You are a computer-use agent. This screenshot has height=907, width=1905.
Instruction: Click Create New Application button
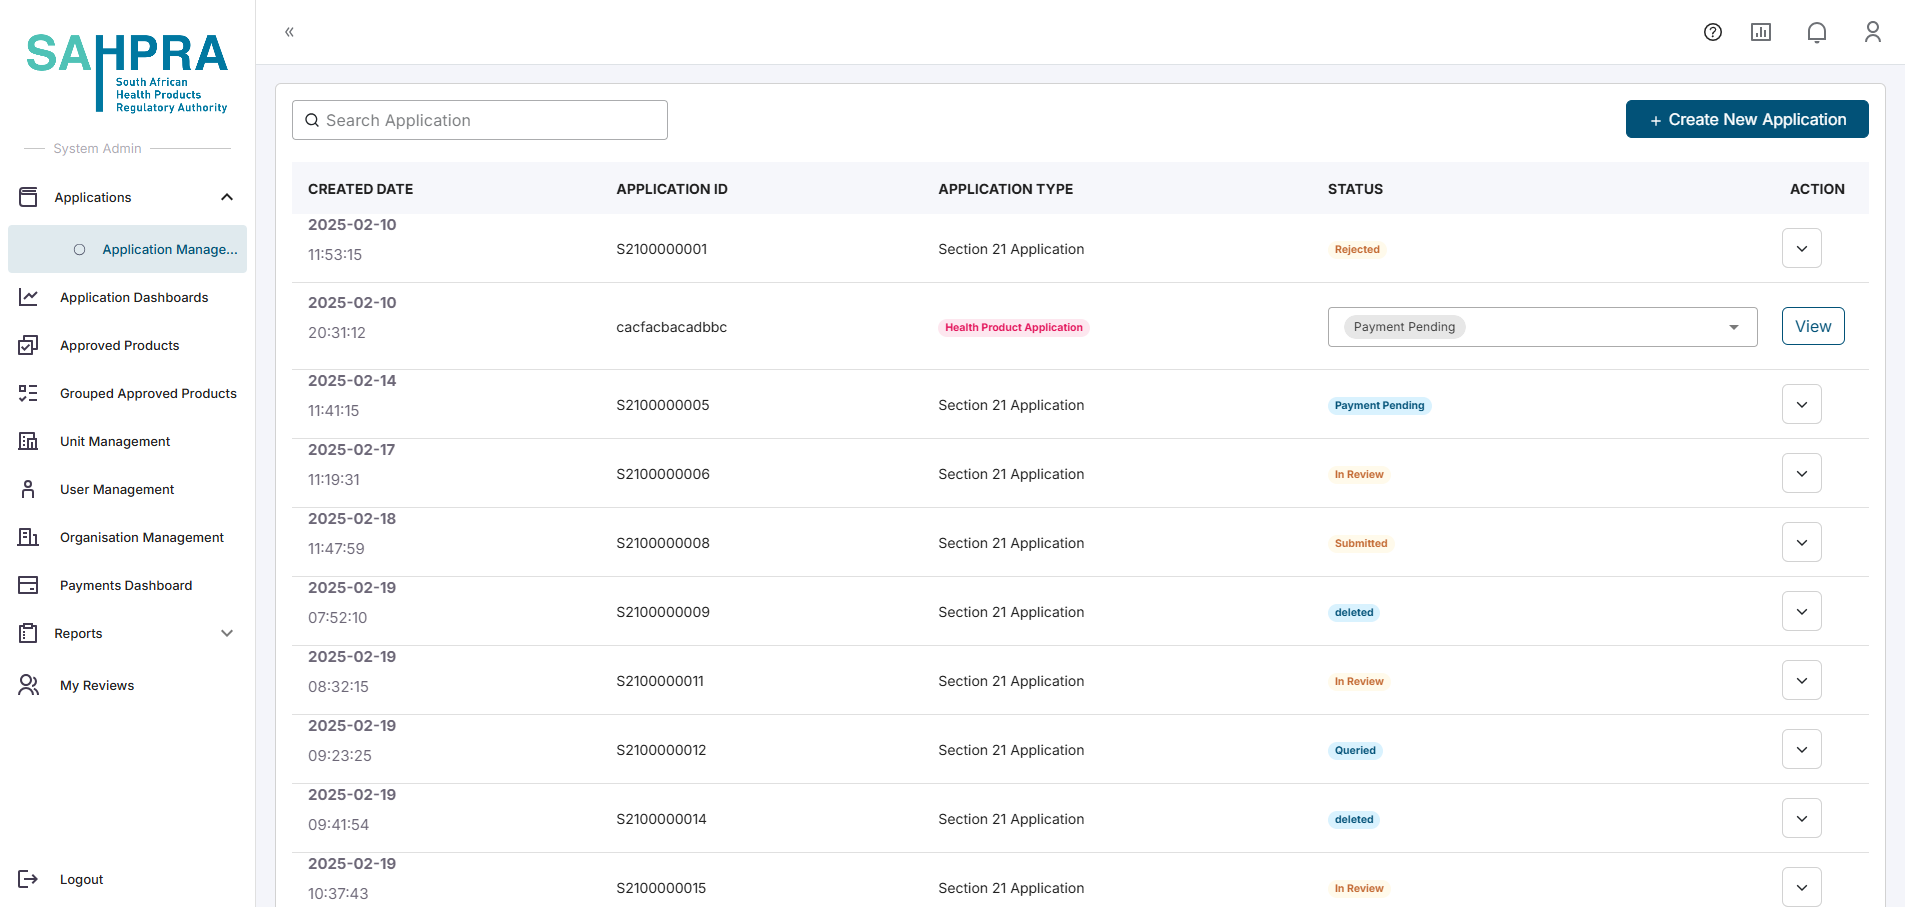click(x=1747, y=119)
